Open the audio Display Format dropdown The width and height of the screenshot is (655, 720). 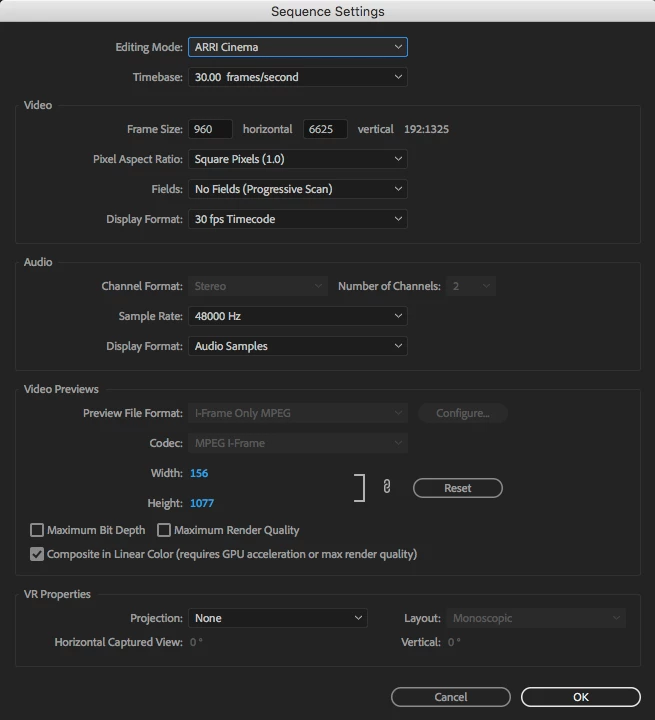[x=298, y=346]
